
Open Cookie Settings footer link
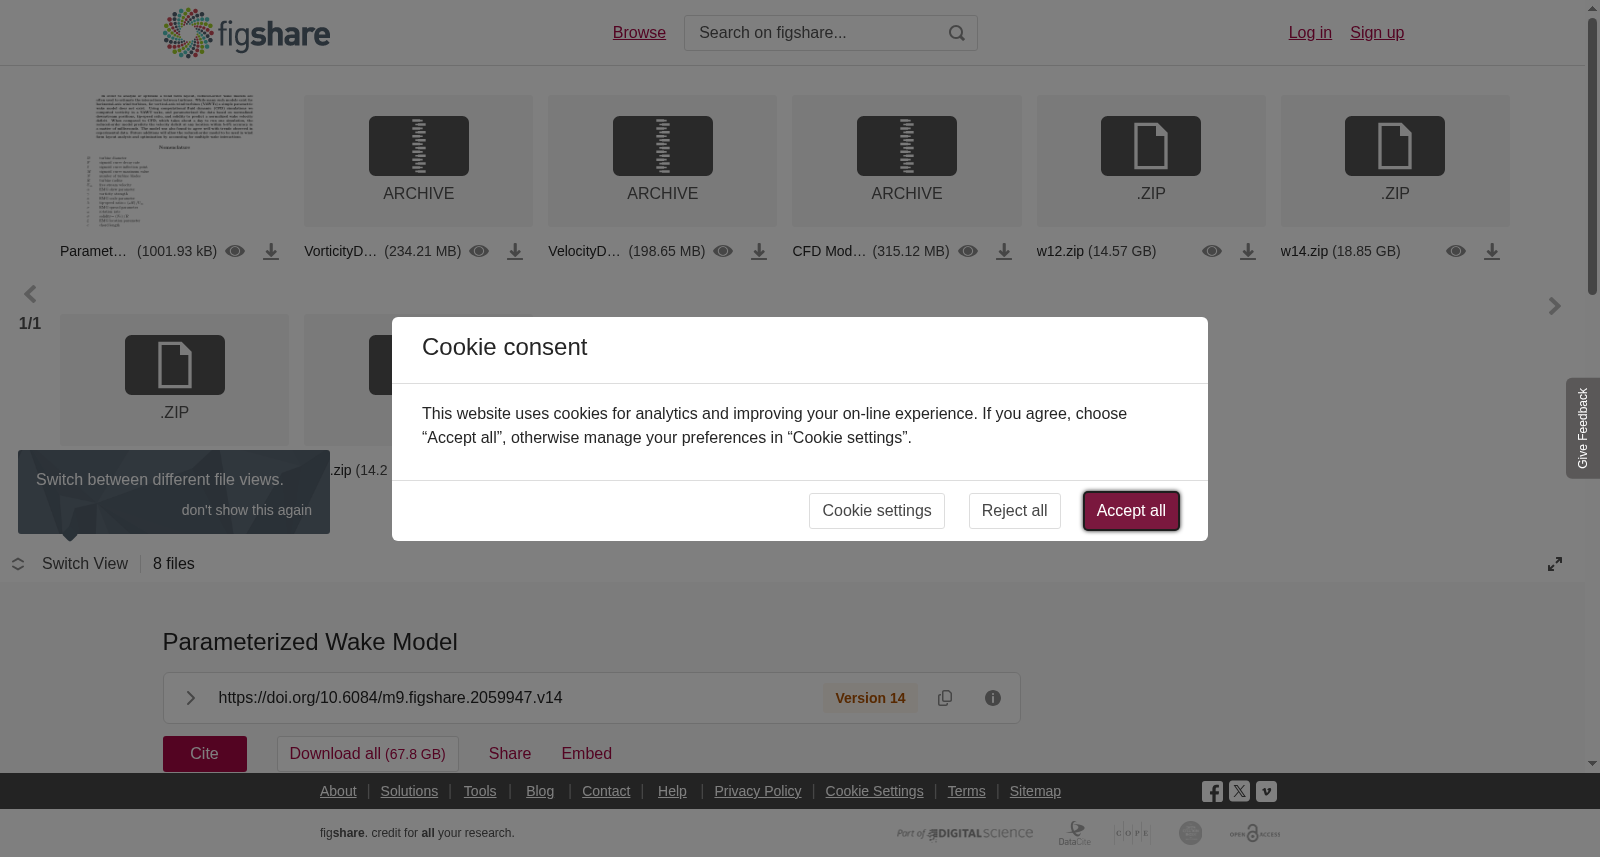click(875, 791)
